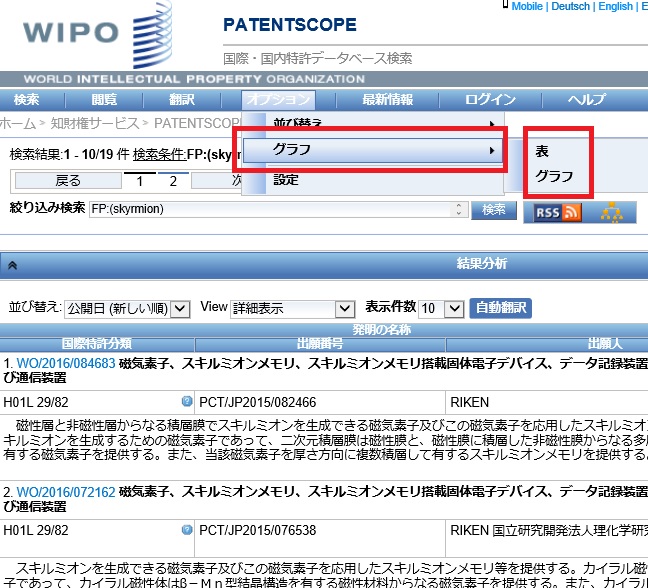This screenshot has width=648, height=588.
Task: Open the ヘルプ navigation menu
Action: (x=586, y=100)
